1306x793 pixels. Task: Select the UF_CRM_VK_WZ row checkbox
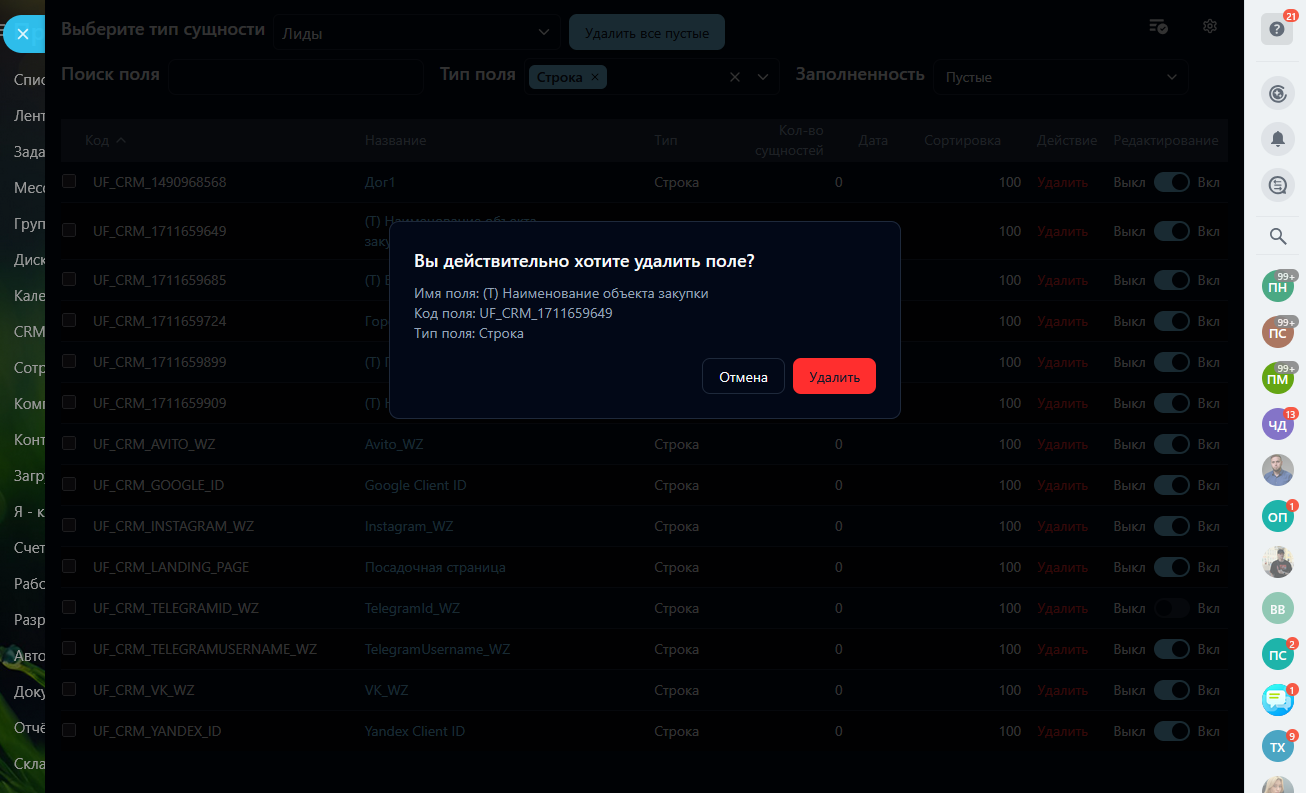(x=69, y=689)
